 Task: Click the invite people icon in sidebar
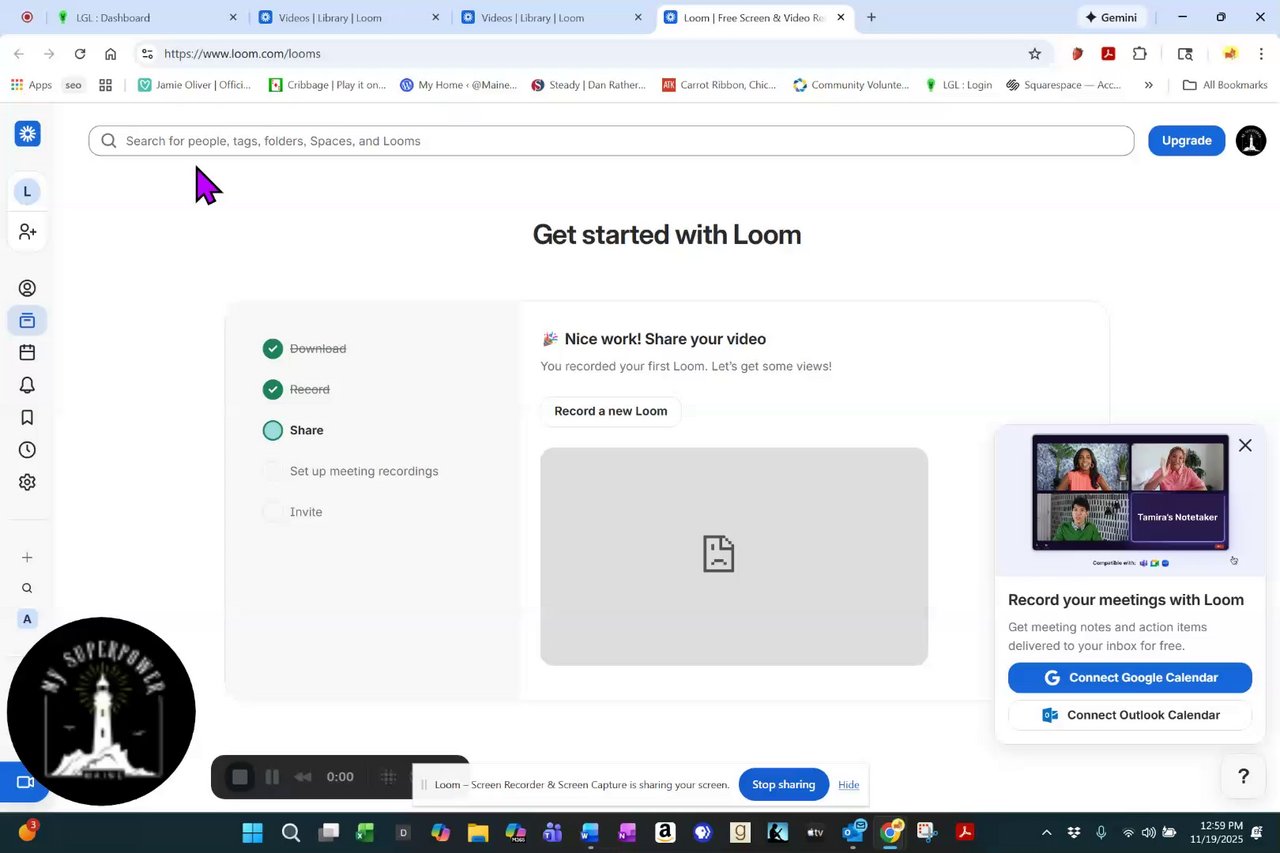[27, 232]
